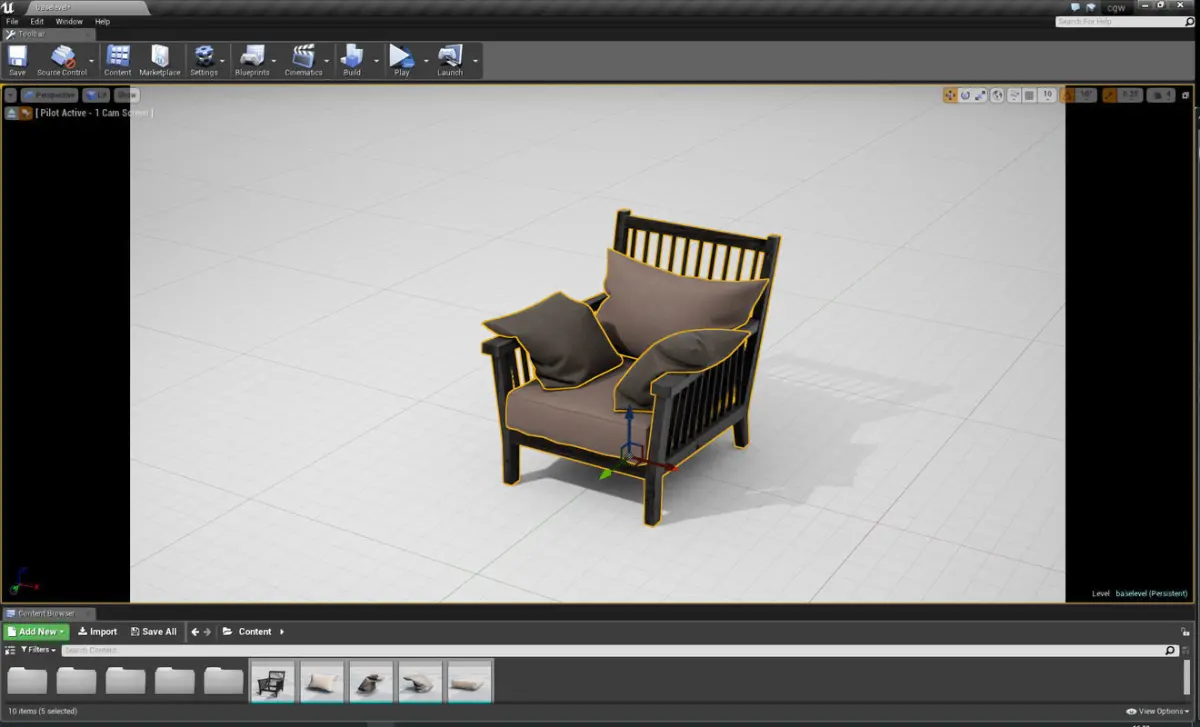Click the first folder in Content Browser

(27, 681)
